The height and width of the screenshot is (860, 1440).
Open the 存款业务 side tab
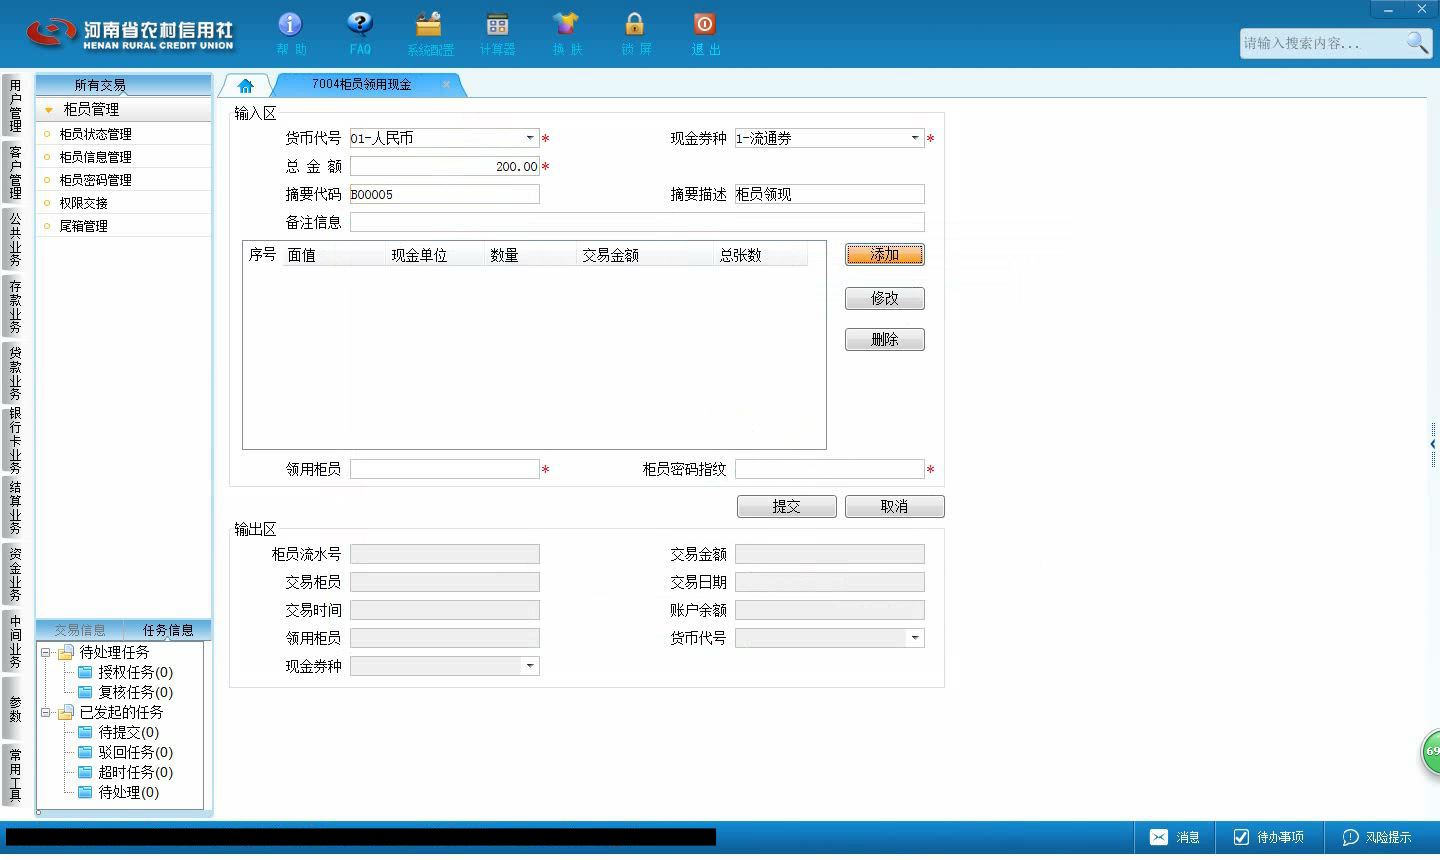(14, 306)
